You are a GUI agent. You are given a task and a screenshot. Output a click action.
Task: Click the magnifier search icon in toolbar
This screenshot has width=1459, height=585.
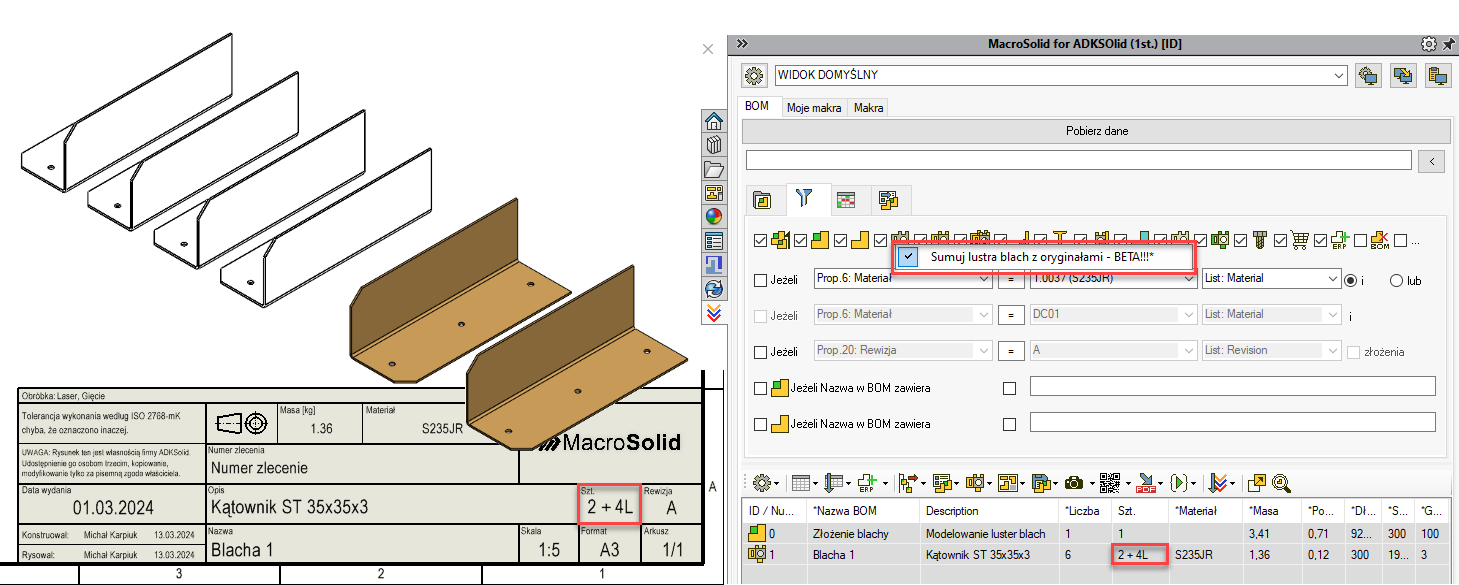(x=1281, y=483)
